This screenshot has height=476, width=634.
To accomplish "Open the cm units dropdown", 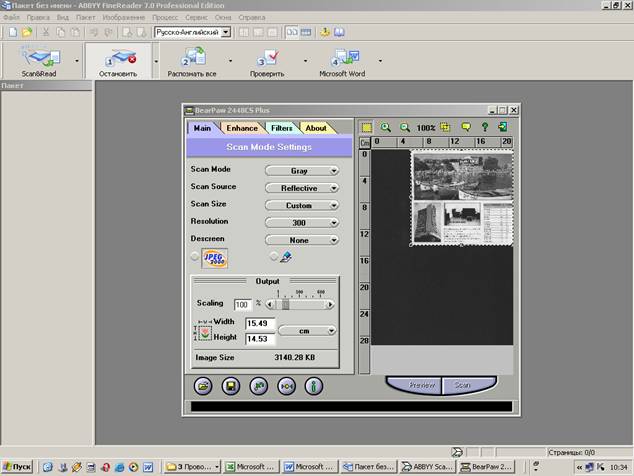I will click(307, 331).
